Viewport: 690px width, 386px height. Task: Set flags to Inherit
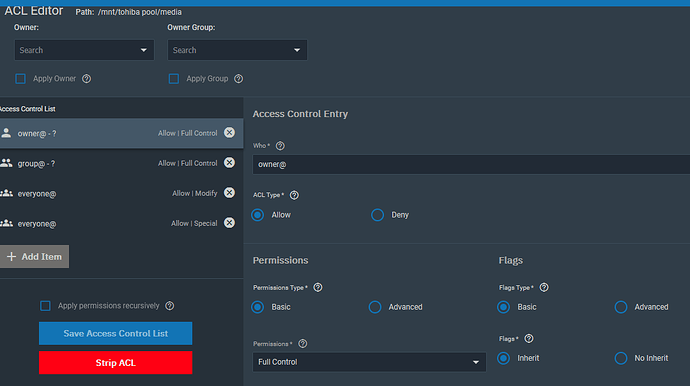(x=503, y=358)
